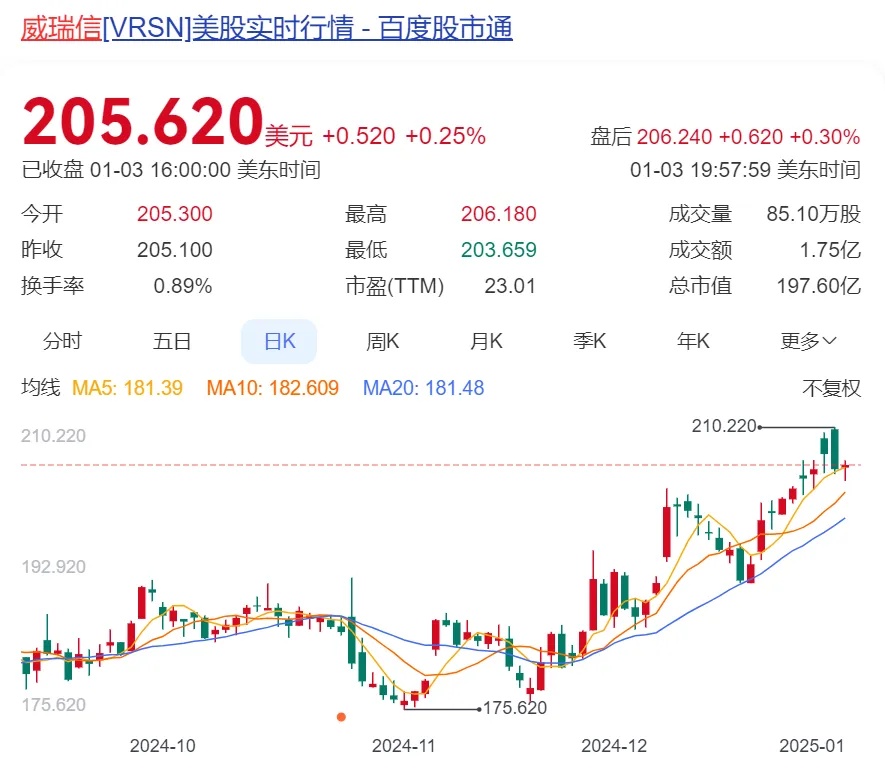Image resolution: width=885 pixels, height=775 pixels.
Task: Switch to the 年K chart tab
Action: [693, 341]
